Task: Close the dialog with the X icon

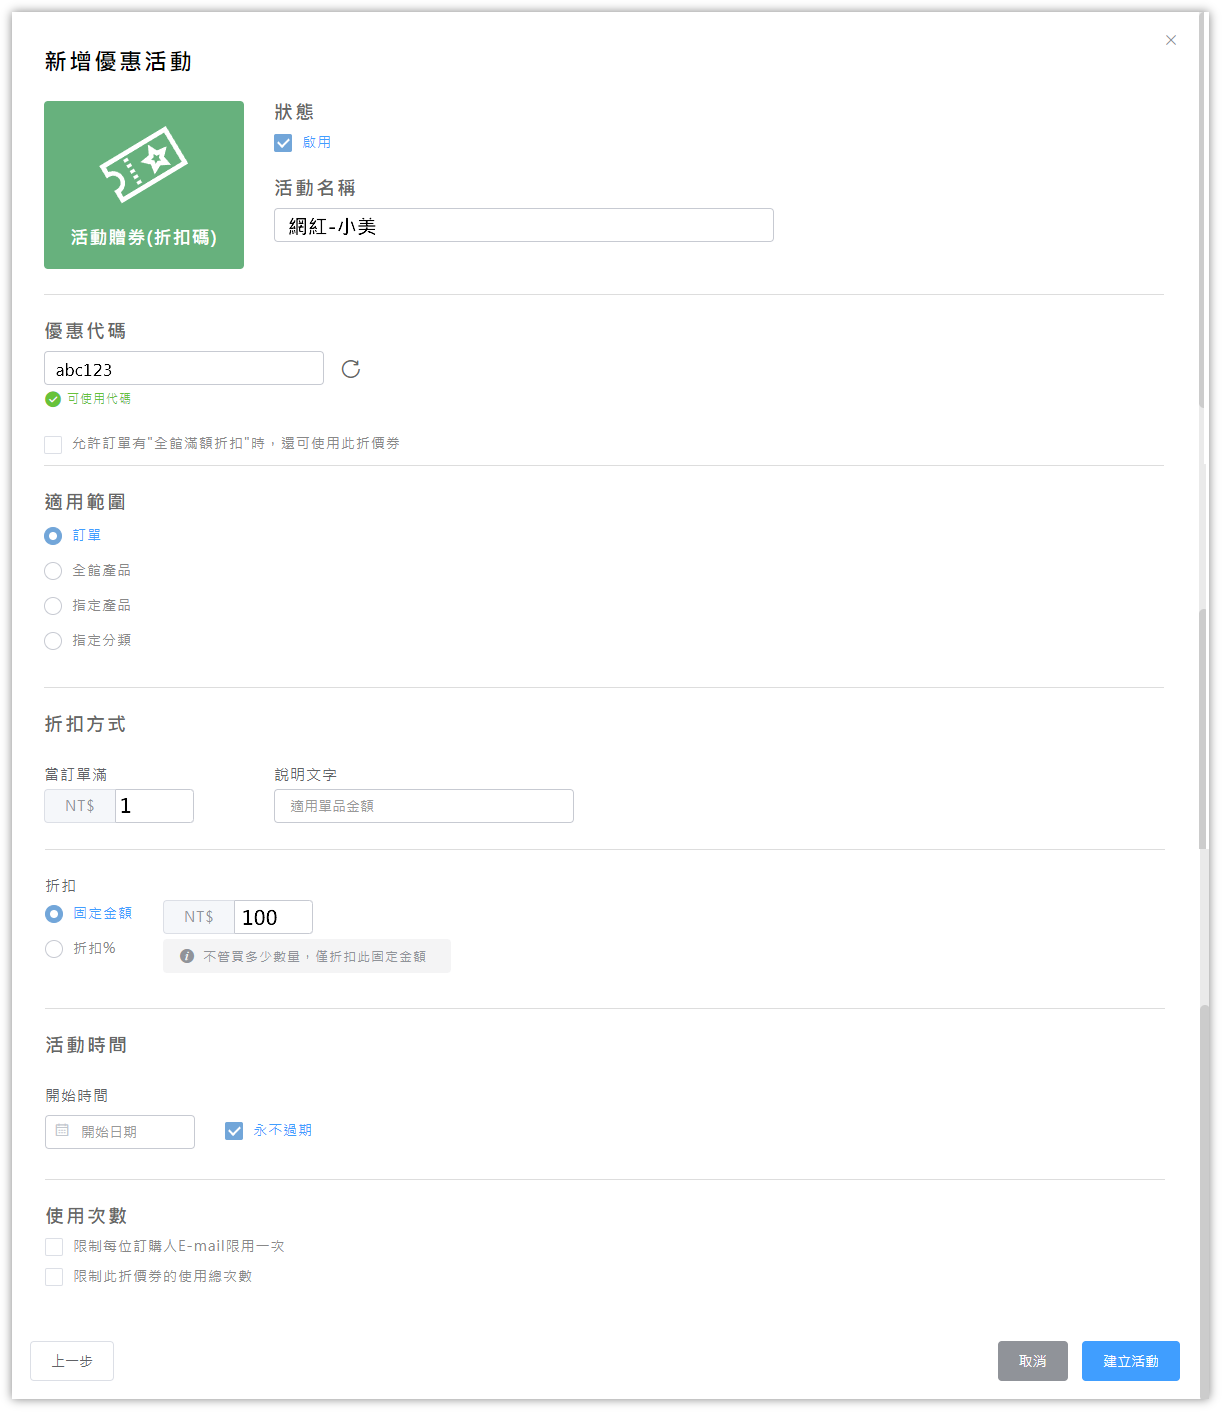Action: tap(1171, 40)
